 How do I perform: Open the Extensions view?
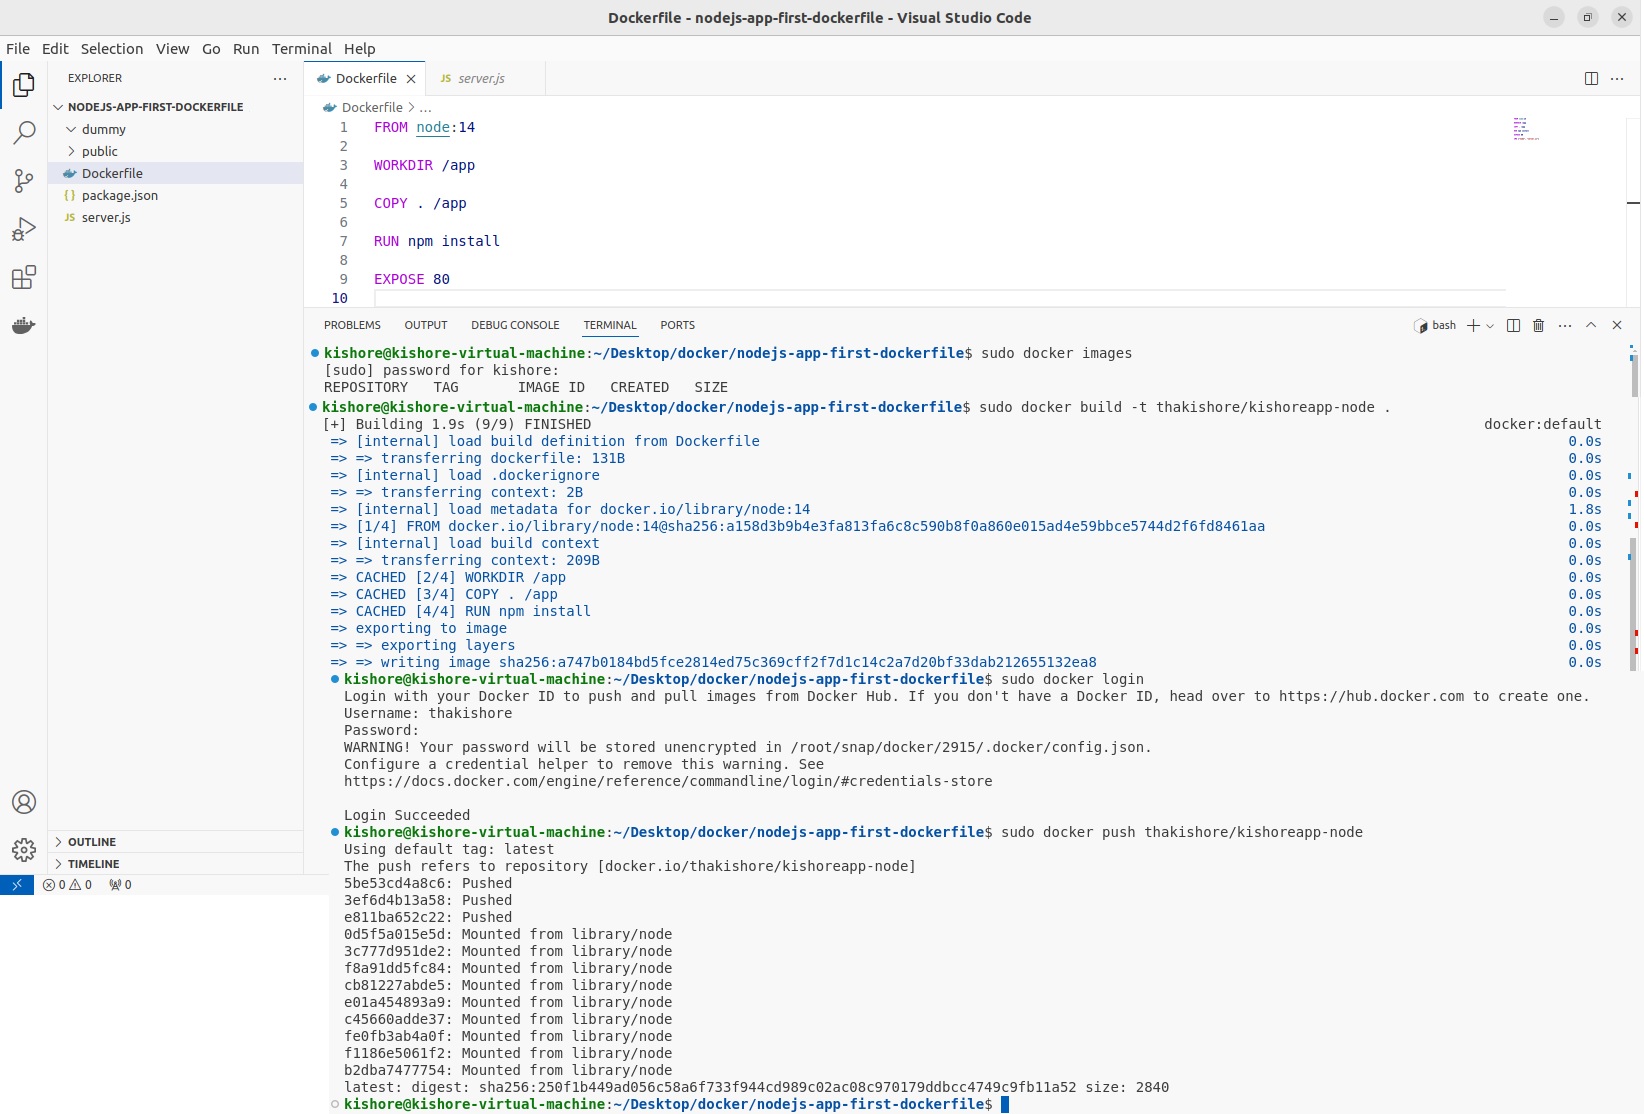(x=24, y=277)
